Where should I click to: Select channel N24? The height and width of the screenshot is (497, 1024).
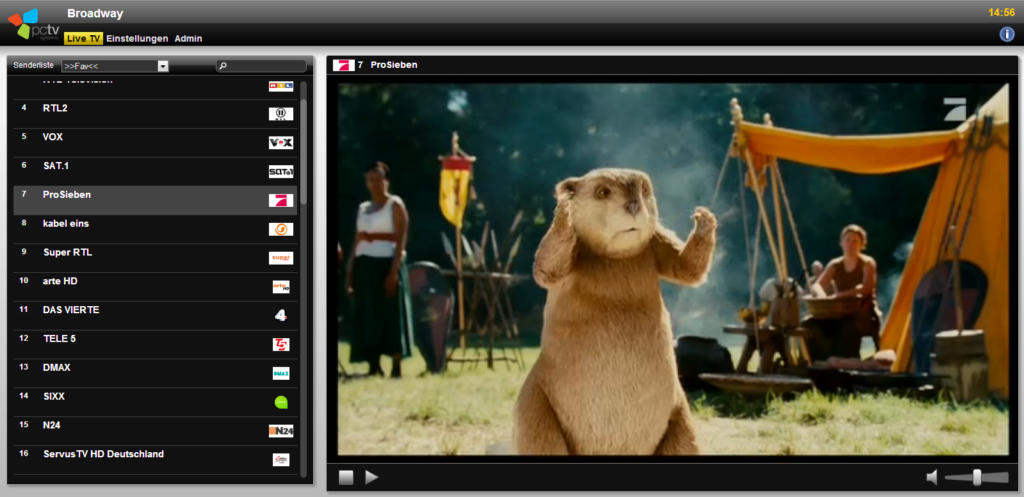tap(155, 431)
